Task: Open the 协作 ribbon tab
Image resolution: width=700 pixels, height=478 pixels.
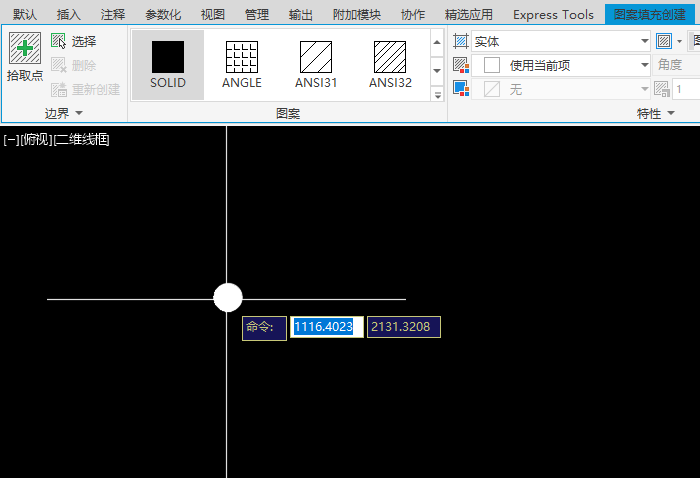Action: [x=412, y=15]
